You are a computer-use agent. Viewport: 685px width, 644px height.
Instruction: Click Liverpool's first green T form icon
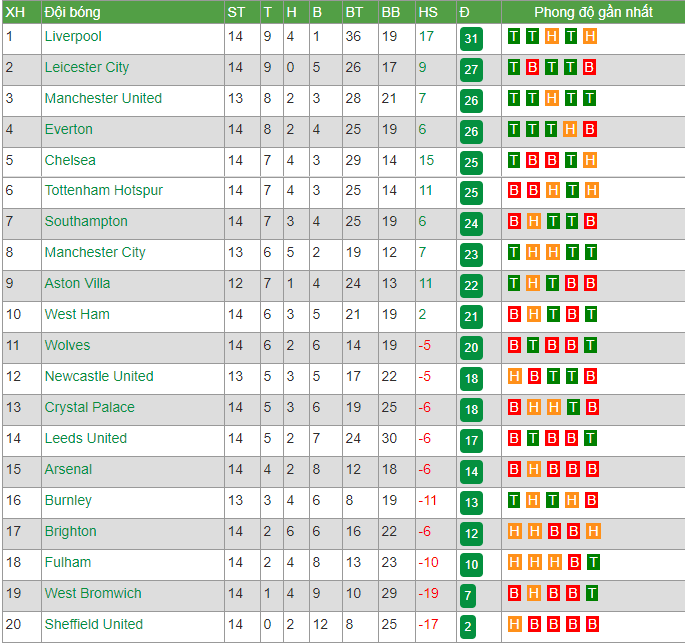click(514, 37)
